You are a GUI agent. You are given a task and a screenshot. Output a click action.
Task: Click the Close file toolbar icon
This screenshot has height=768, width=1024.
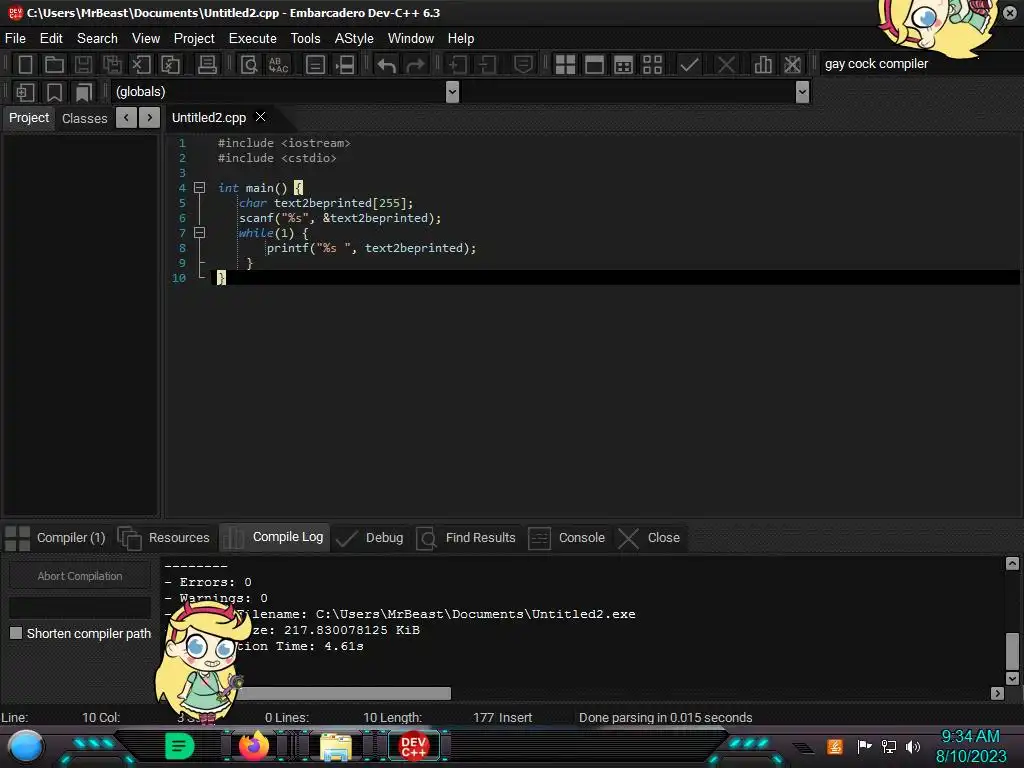tap(141, 65)
